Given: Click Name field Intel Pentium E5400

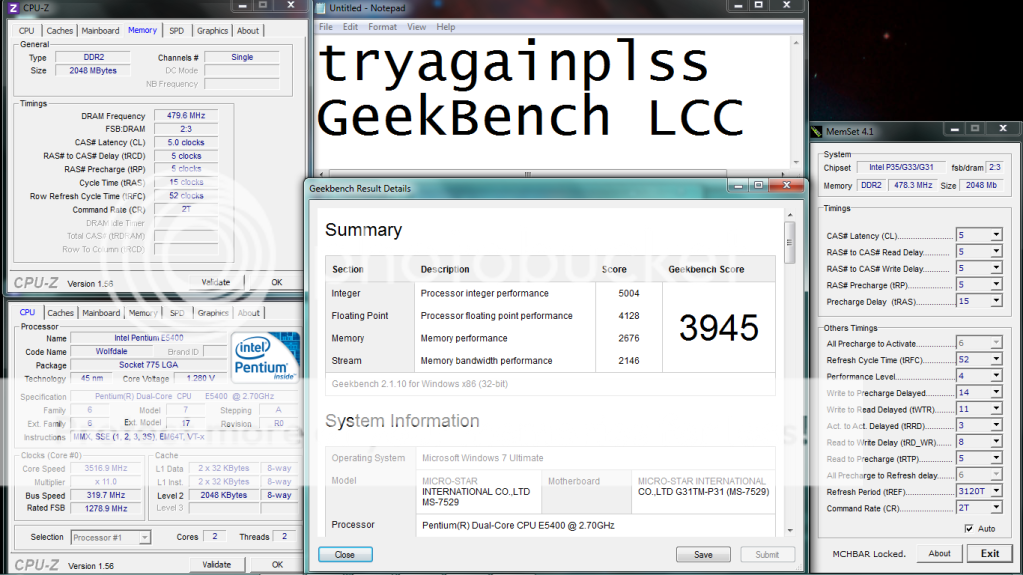Looking at the screenshot, I should coord(149,338).
